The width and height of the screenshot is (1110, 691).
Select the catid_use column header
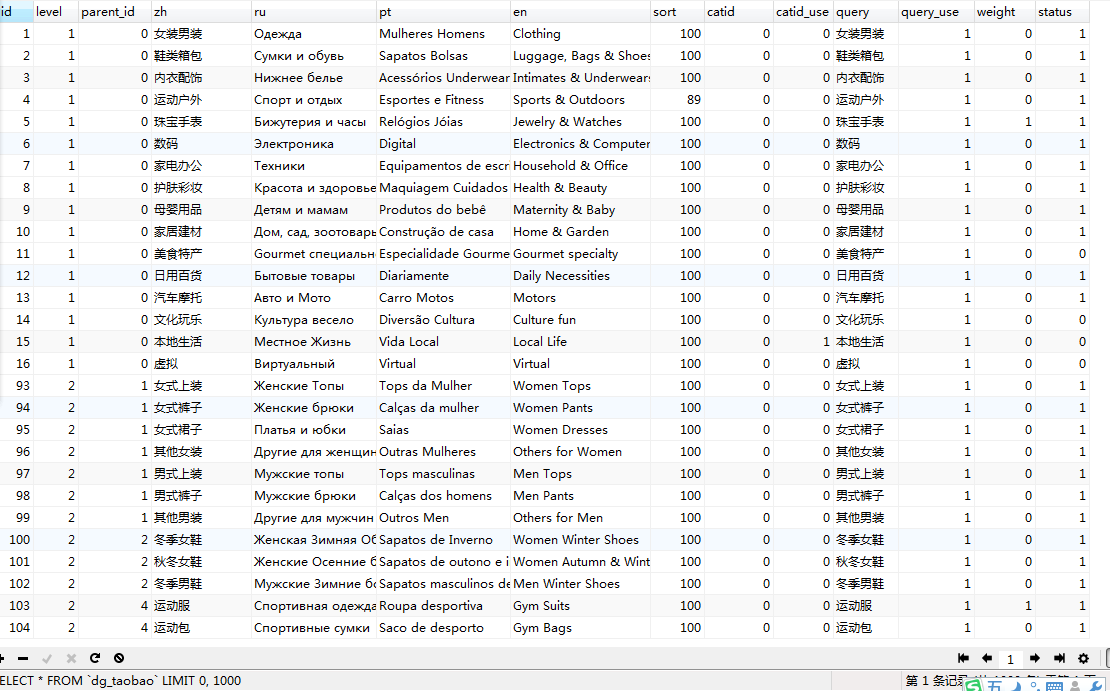coord(803,11)
